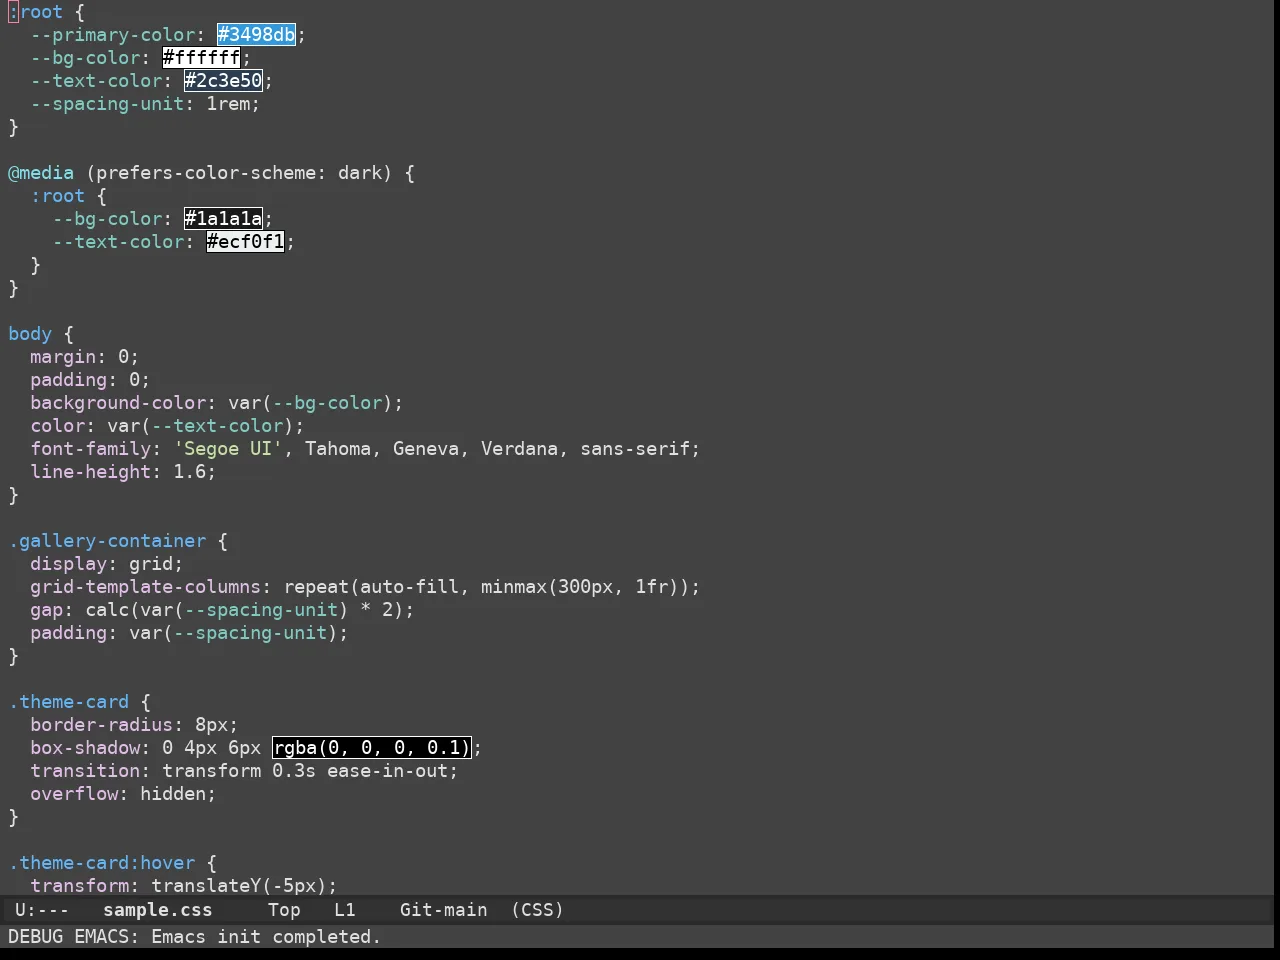Click 'overflow: hidden;' line
Screen dimensions: 1280x960
tap(123, 794)
